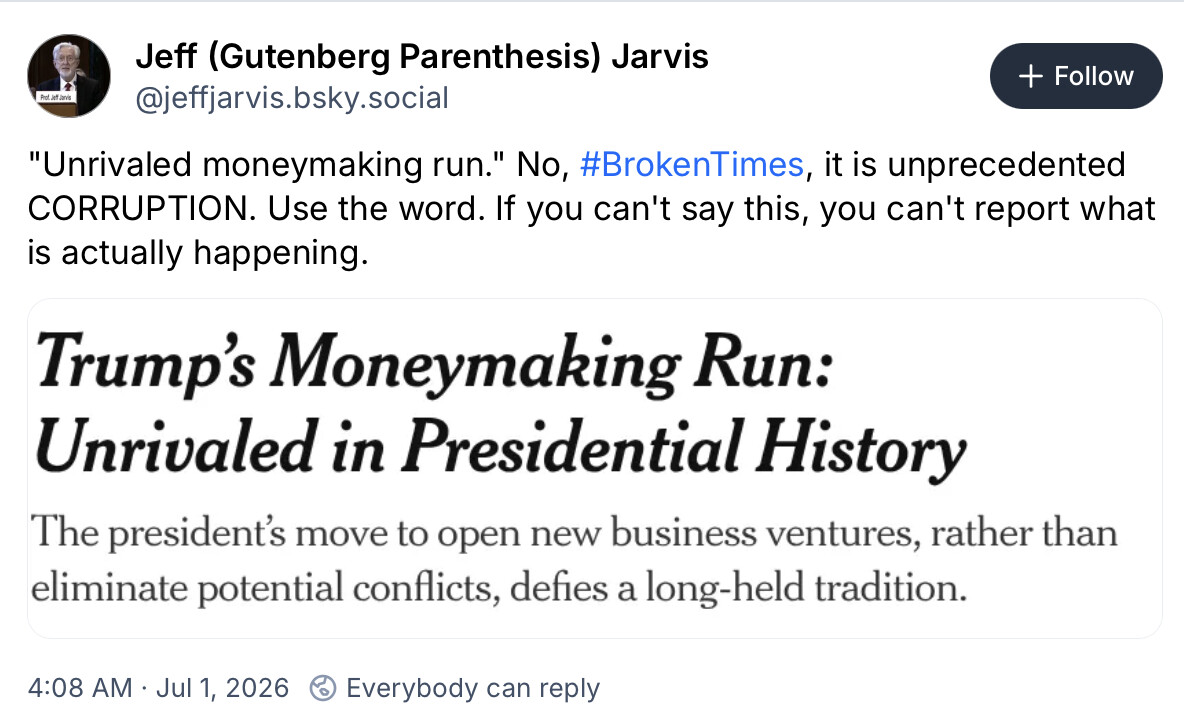
Task: Click the Jul 1, 2026 date
Action: 222,688
